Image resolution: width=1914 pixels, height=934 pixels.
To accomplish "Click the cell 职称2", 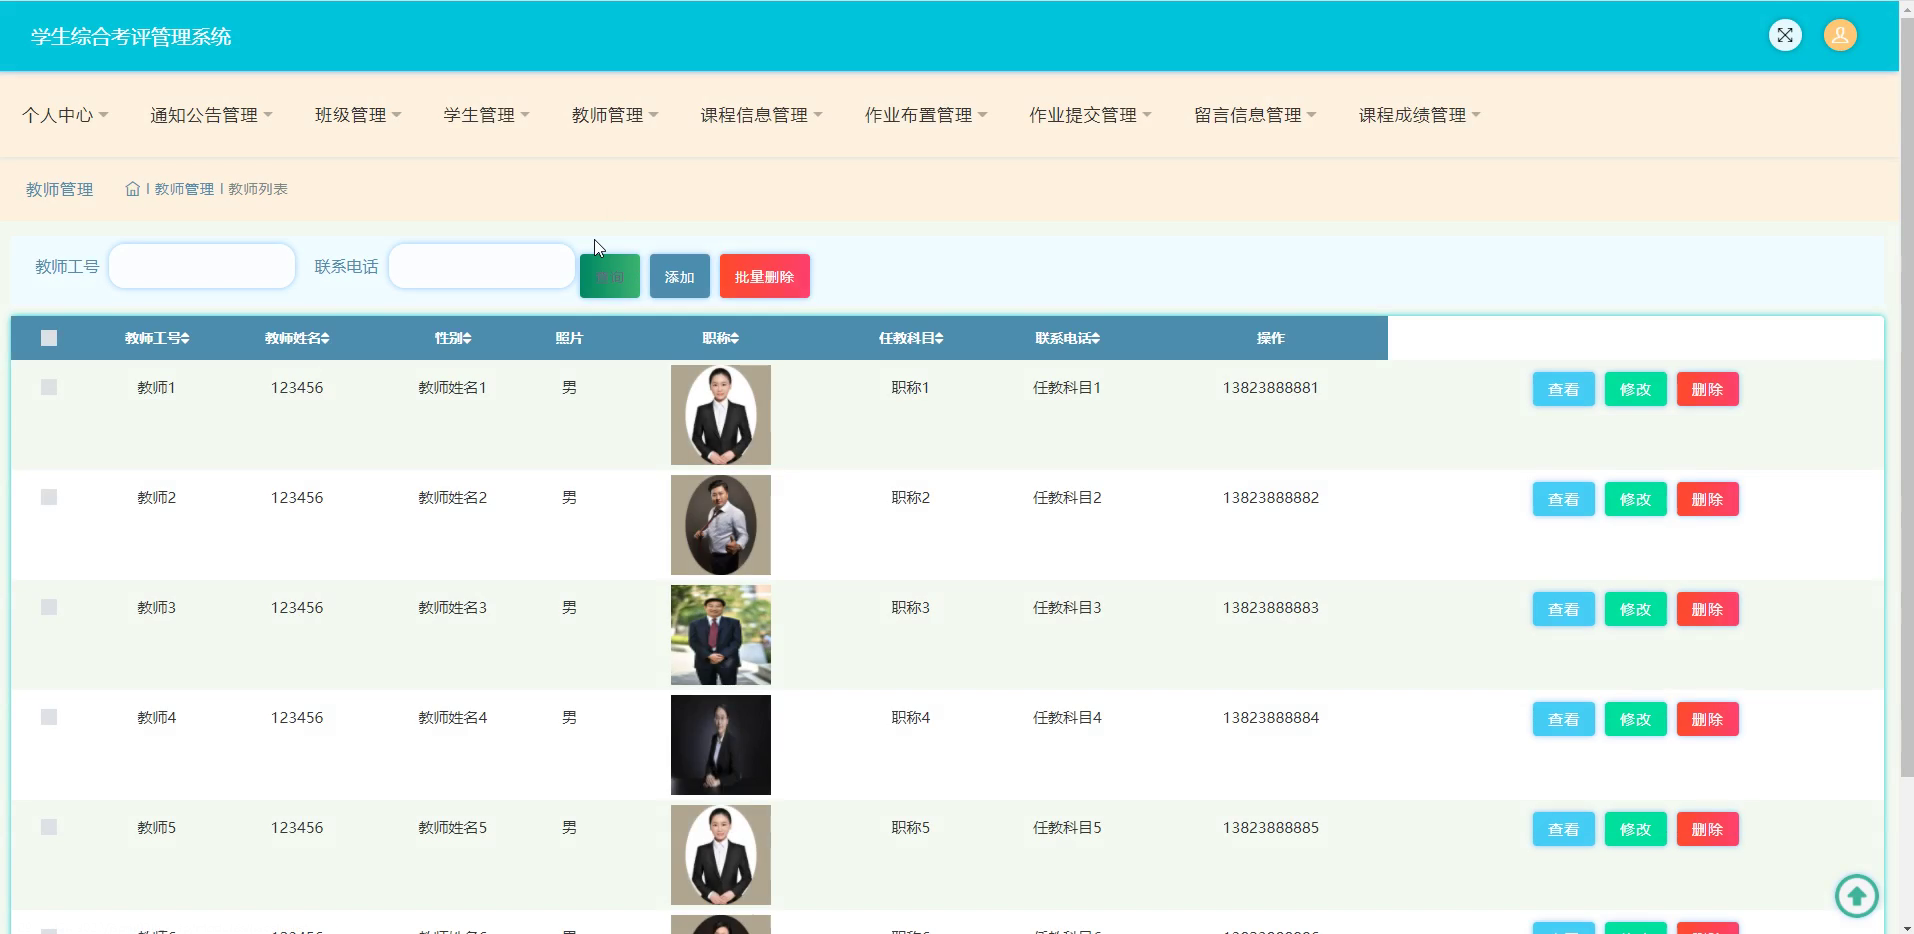I will coord(911,498).
